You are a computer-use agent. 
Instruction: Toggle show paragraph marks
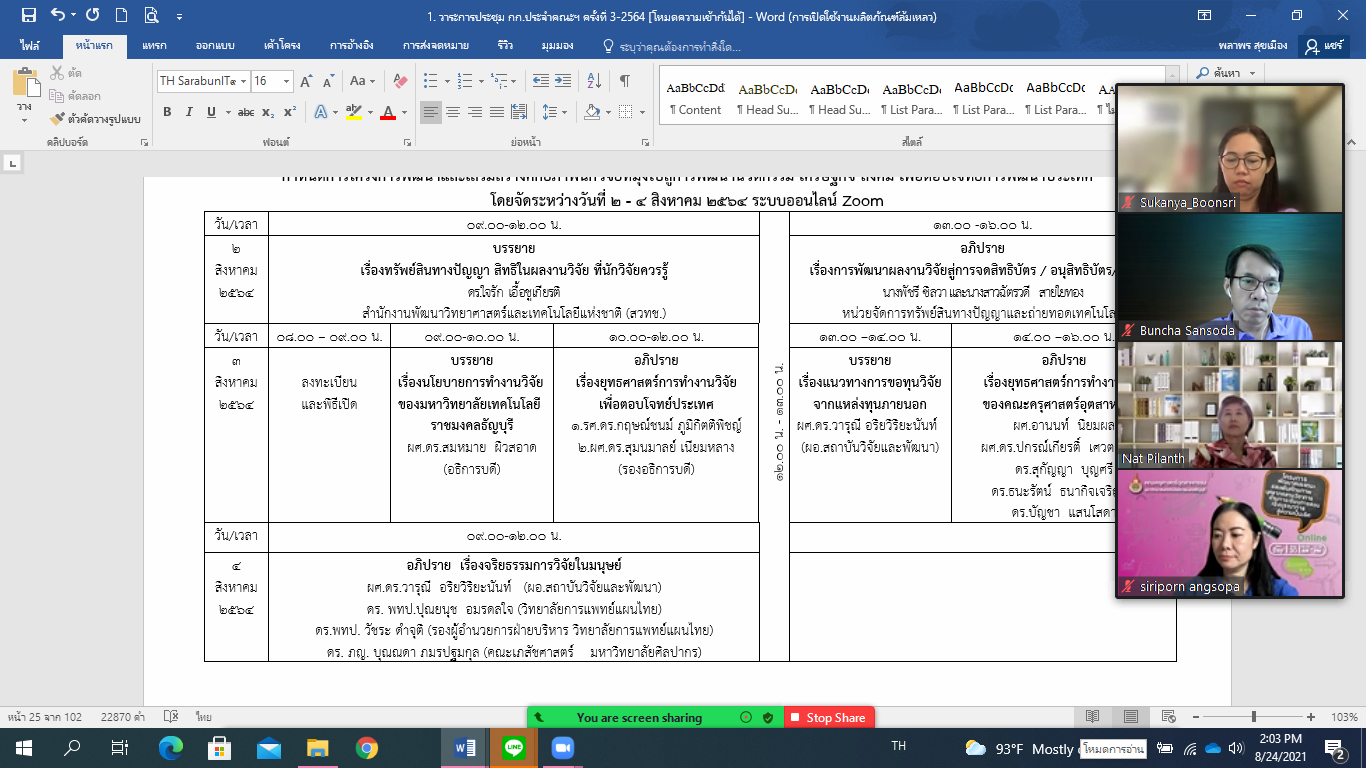tap(625, 81)
